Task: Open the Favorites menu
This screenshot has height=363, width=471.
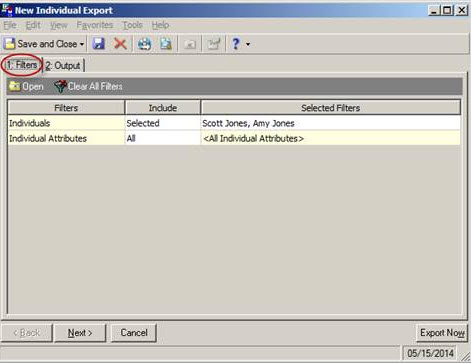Action: (95, 25)
